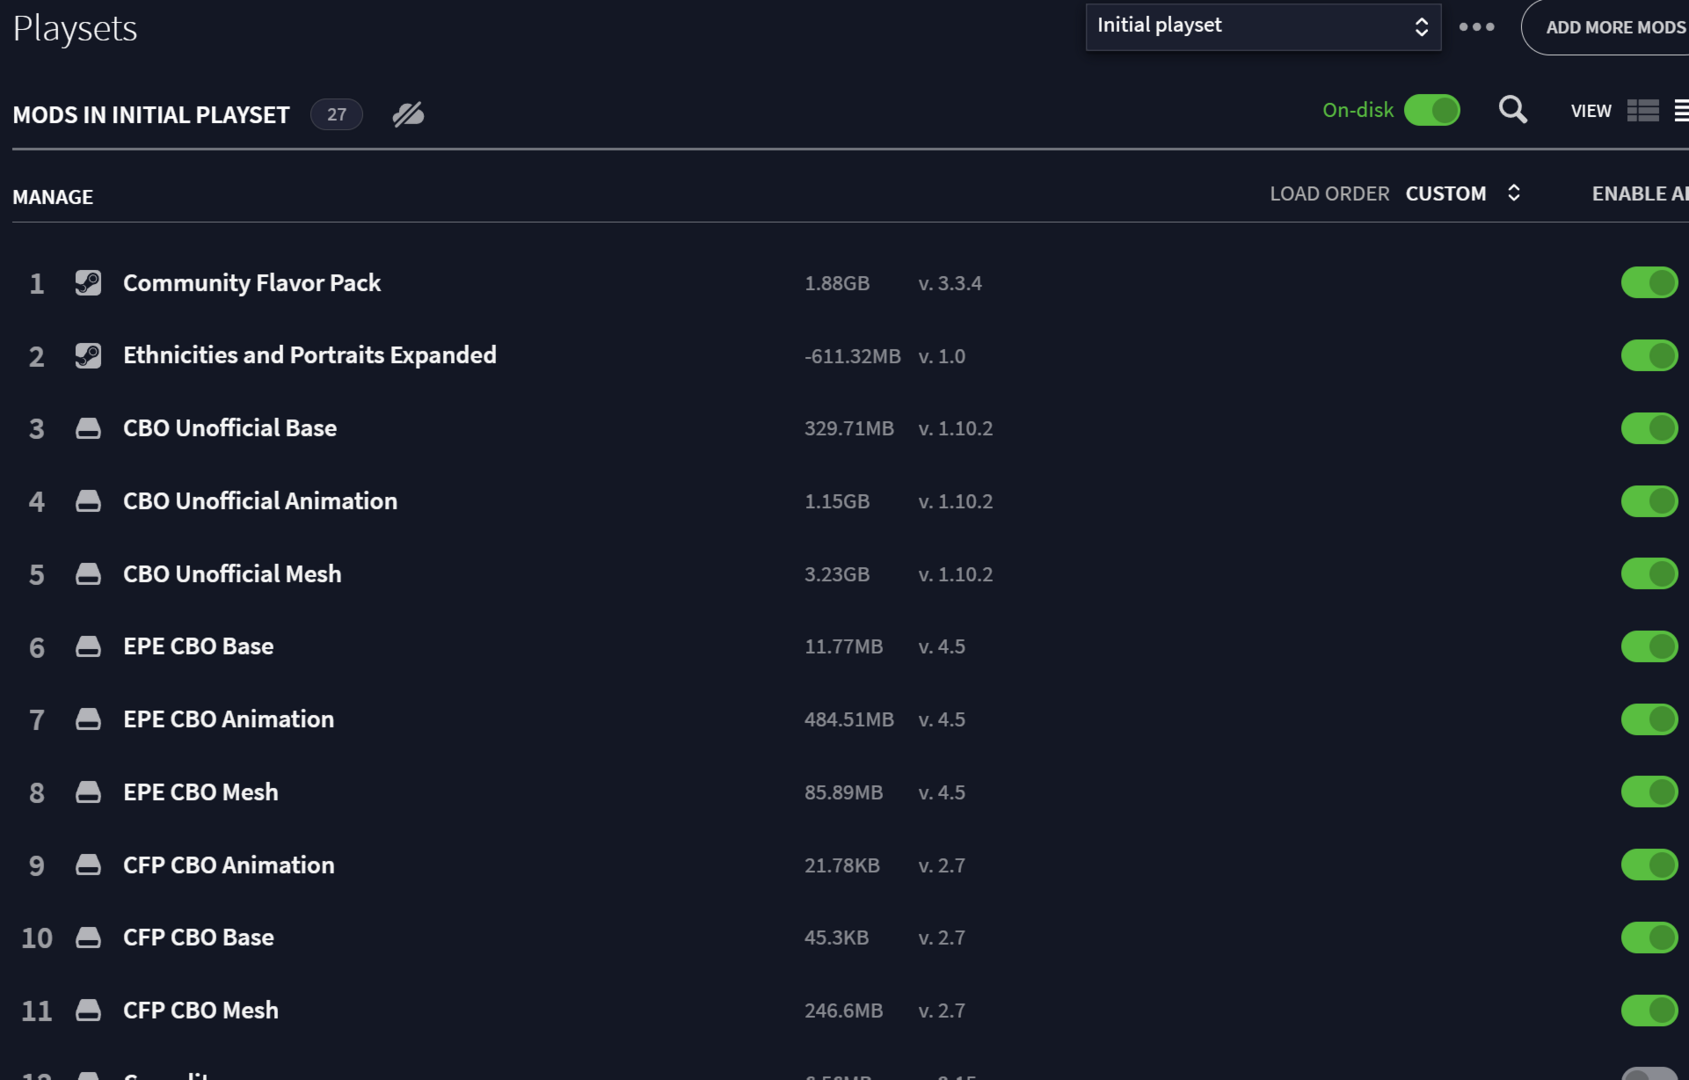1689x1080 pixels.
Task: Select EPE CBO Base name
Action: tap(198, 646)
